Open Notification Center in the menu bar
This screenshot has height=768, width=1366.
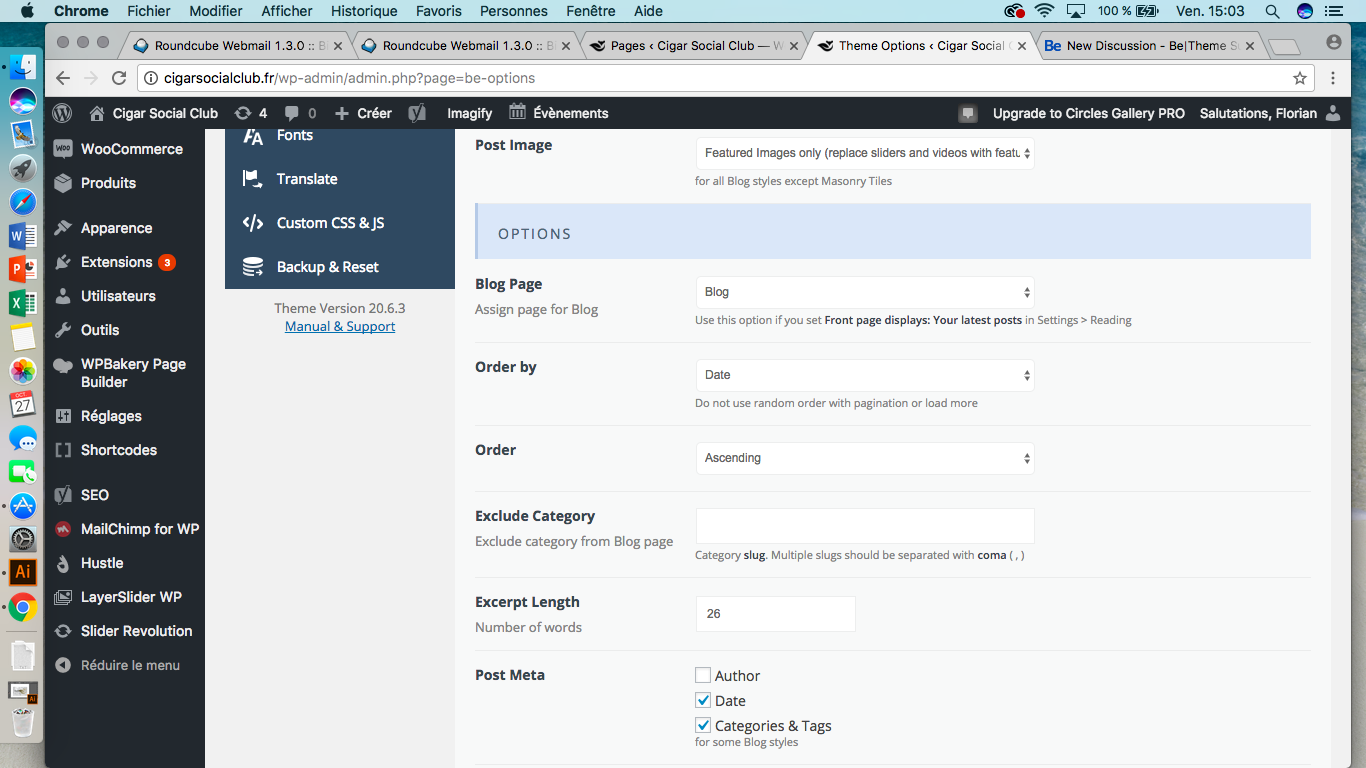1333,11
